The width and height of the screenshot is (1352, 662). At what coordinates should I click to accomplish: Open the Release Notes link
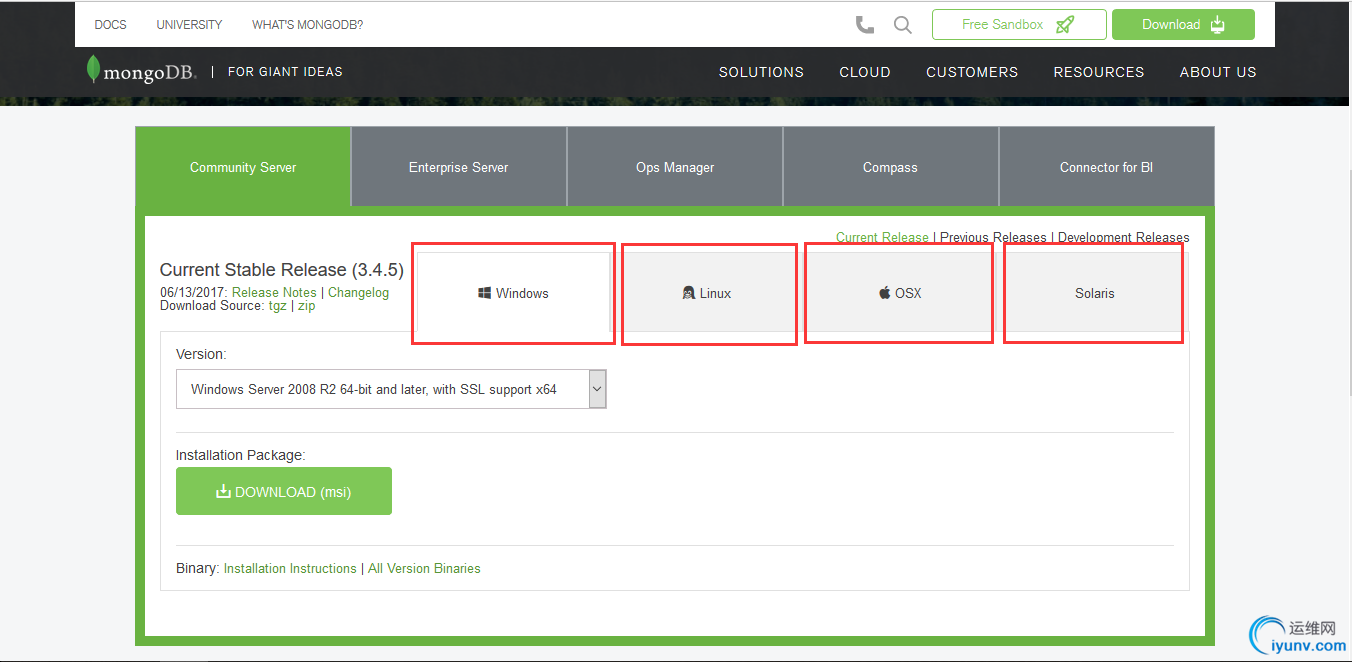click(x=274, y=293)
